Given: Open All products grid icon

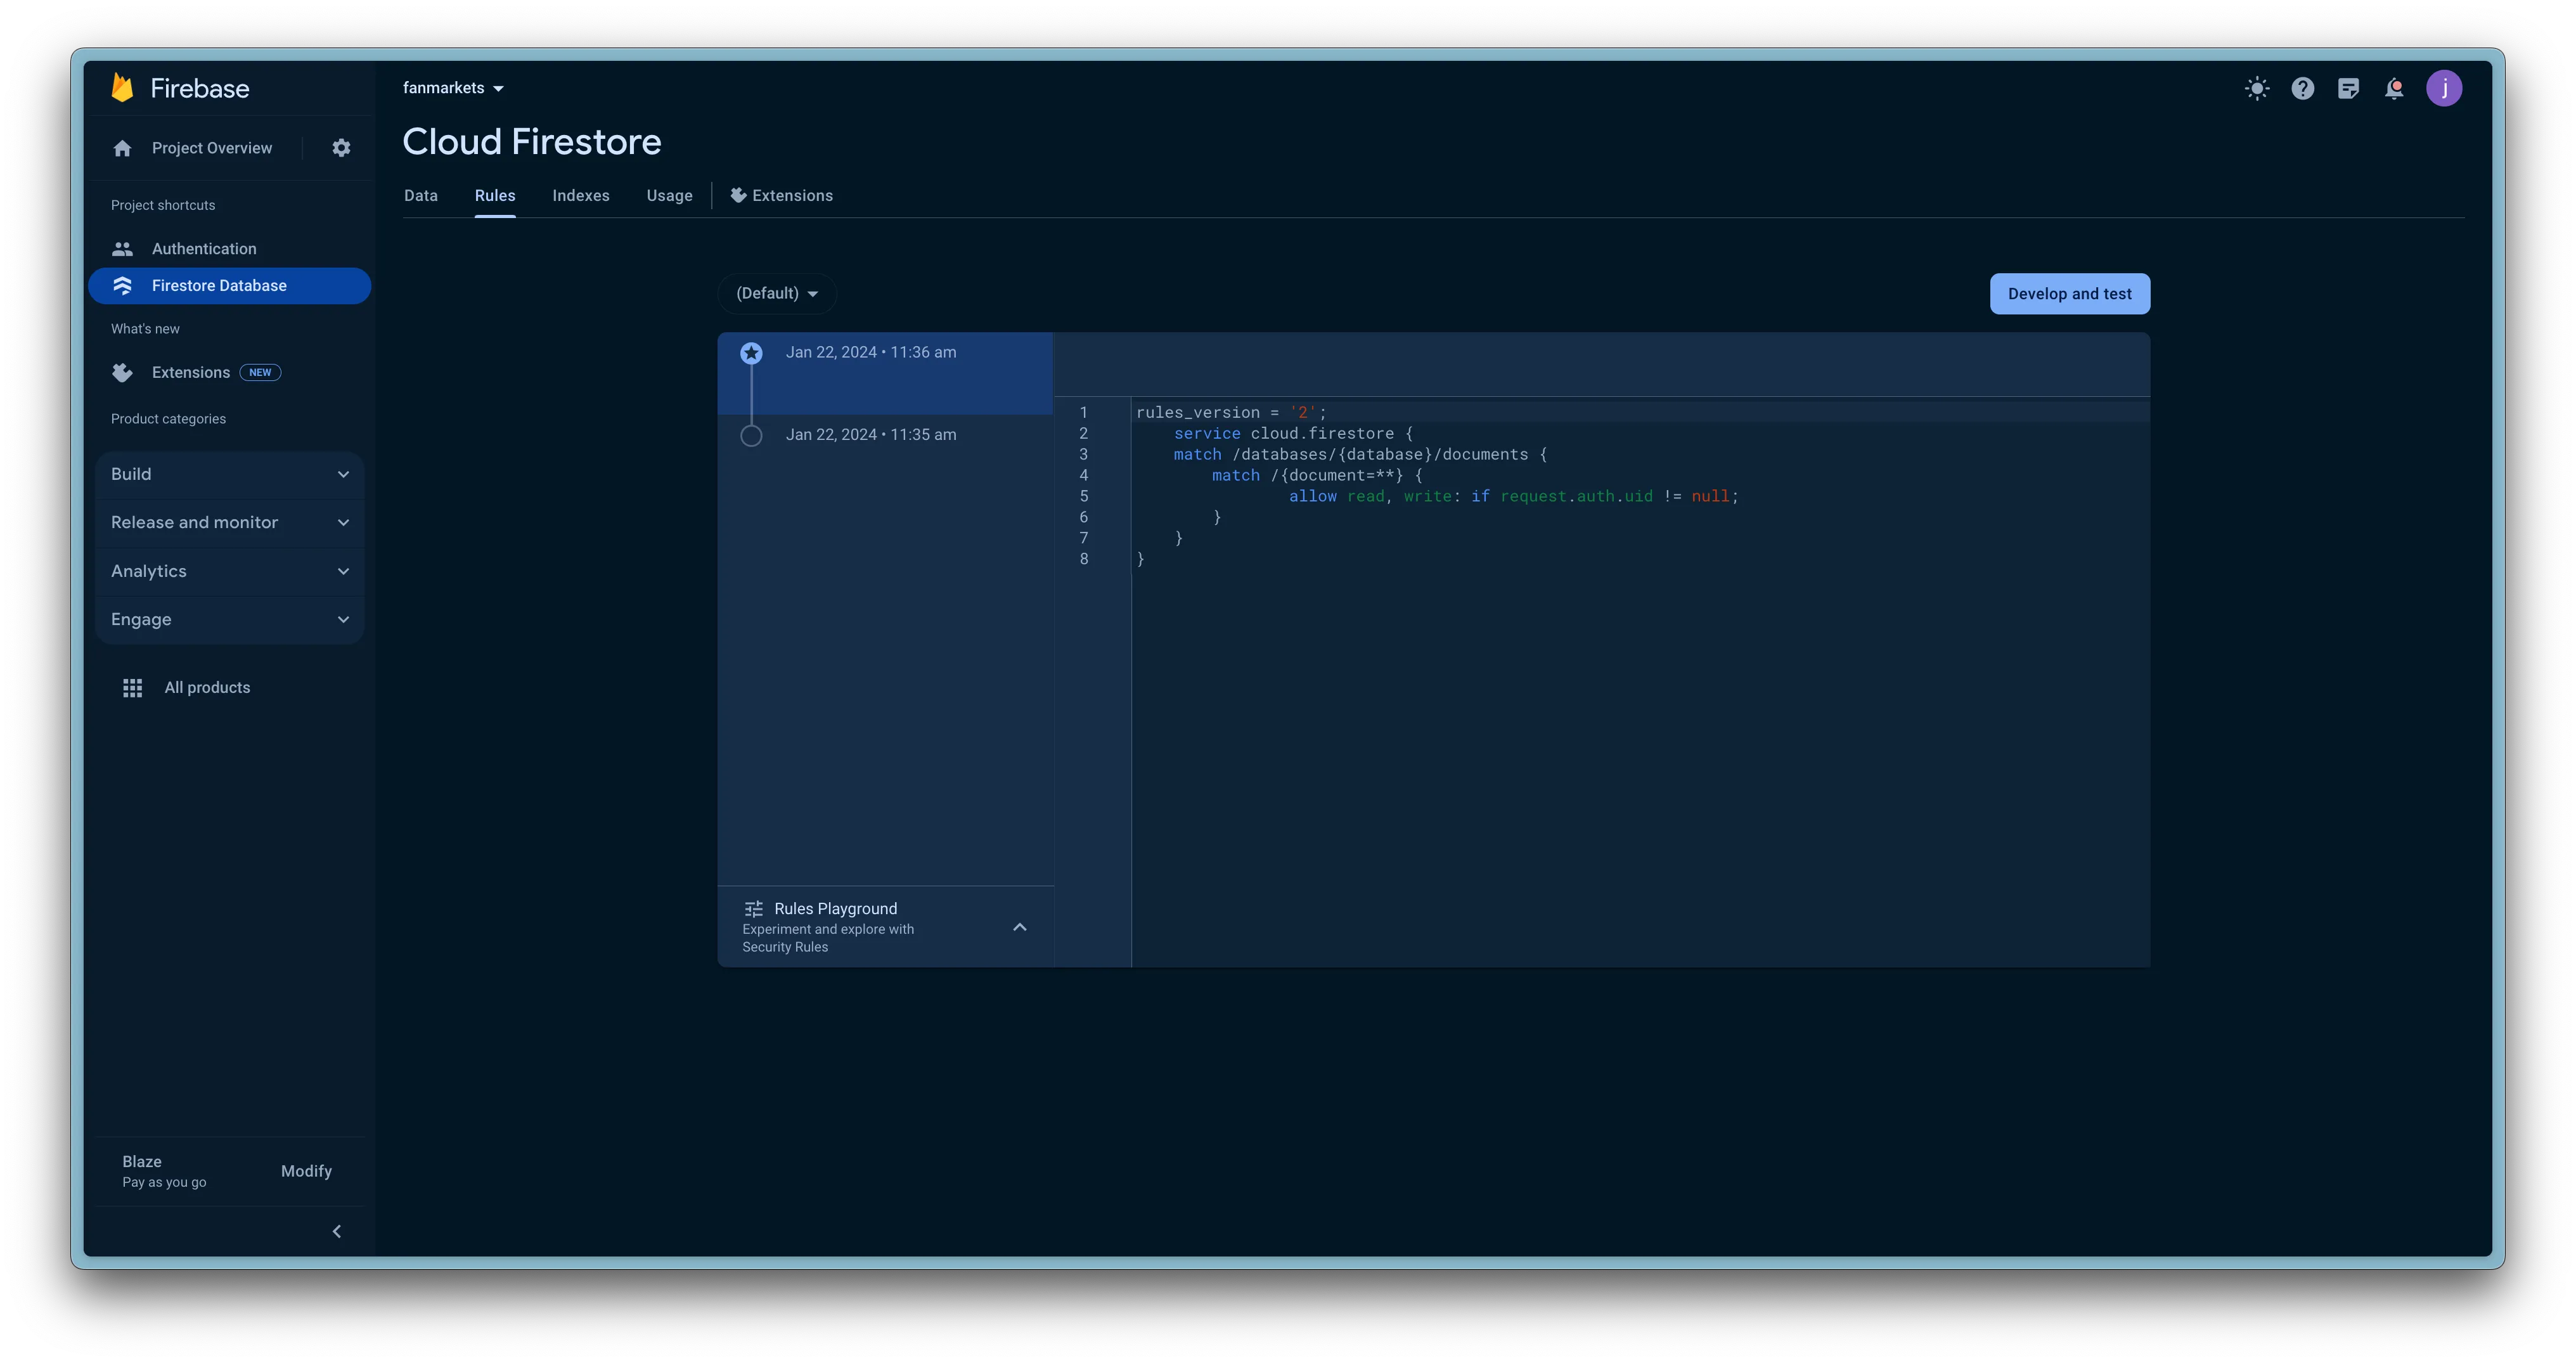Looking at the screenshot, I should coord(132,687).
